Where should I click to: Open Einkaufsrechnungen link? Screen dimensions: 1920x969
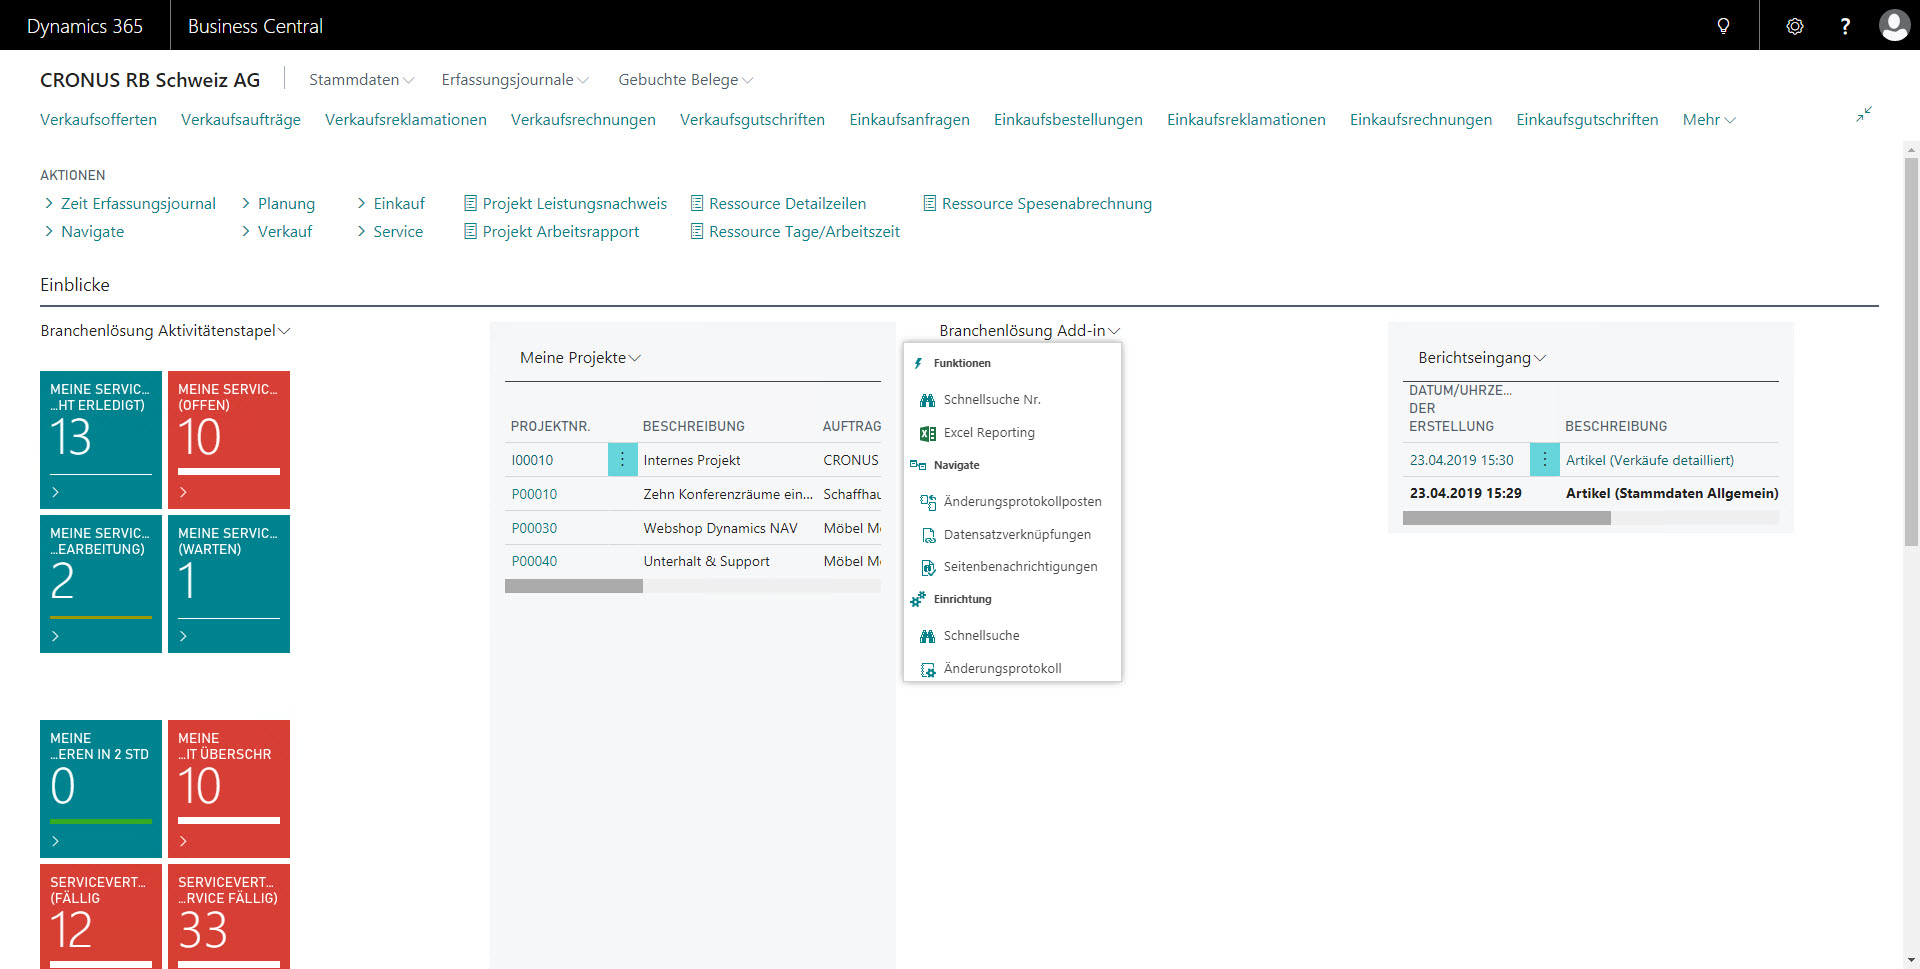[1421, 120]
